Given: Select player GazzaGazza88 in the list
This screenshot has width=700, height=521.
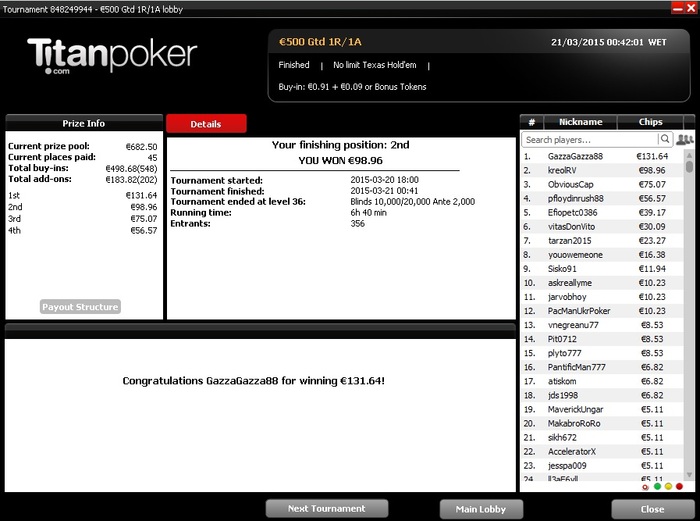Looking at the screenshot, I should [602, 156].
